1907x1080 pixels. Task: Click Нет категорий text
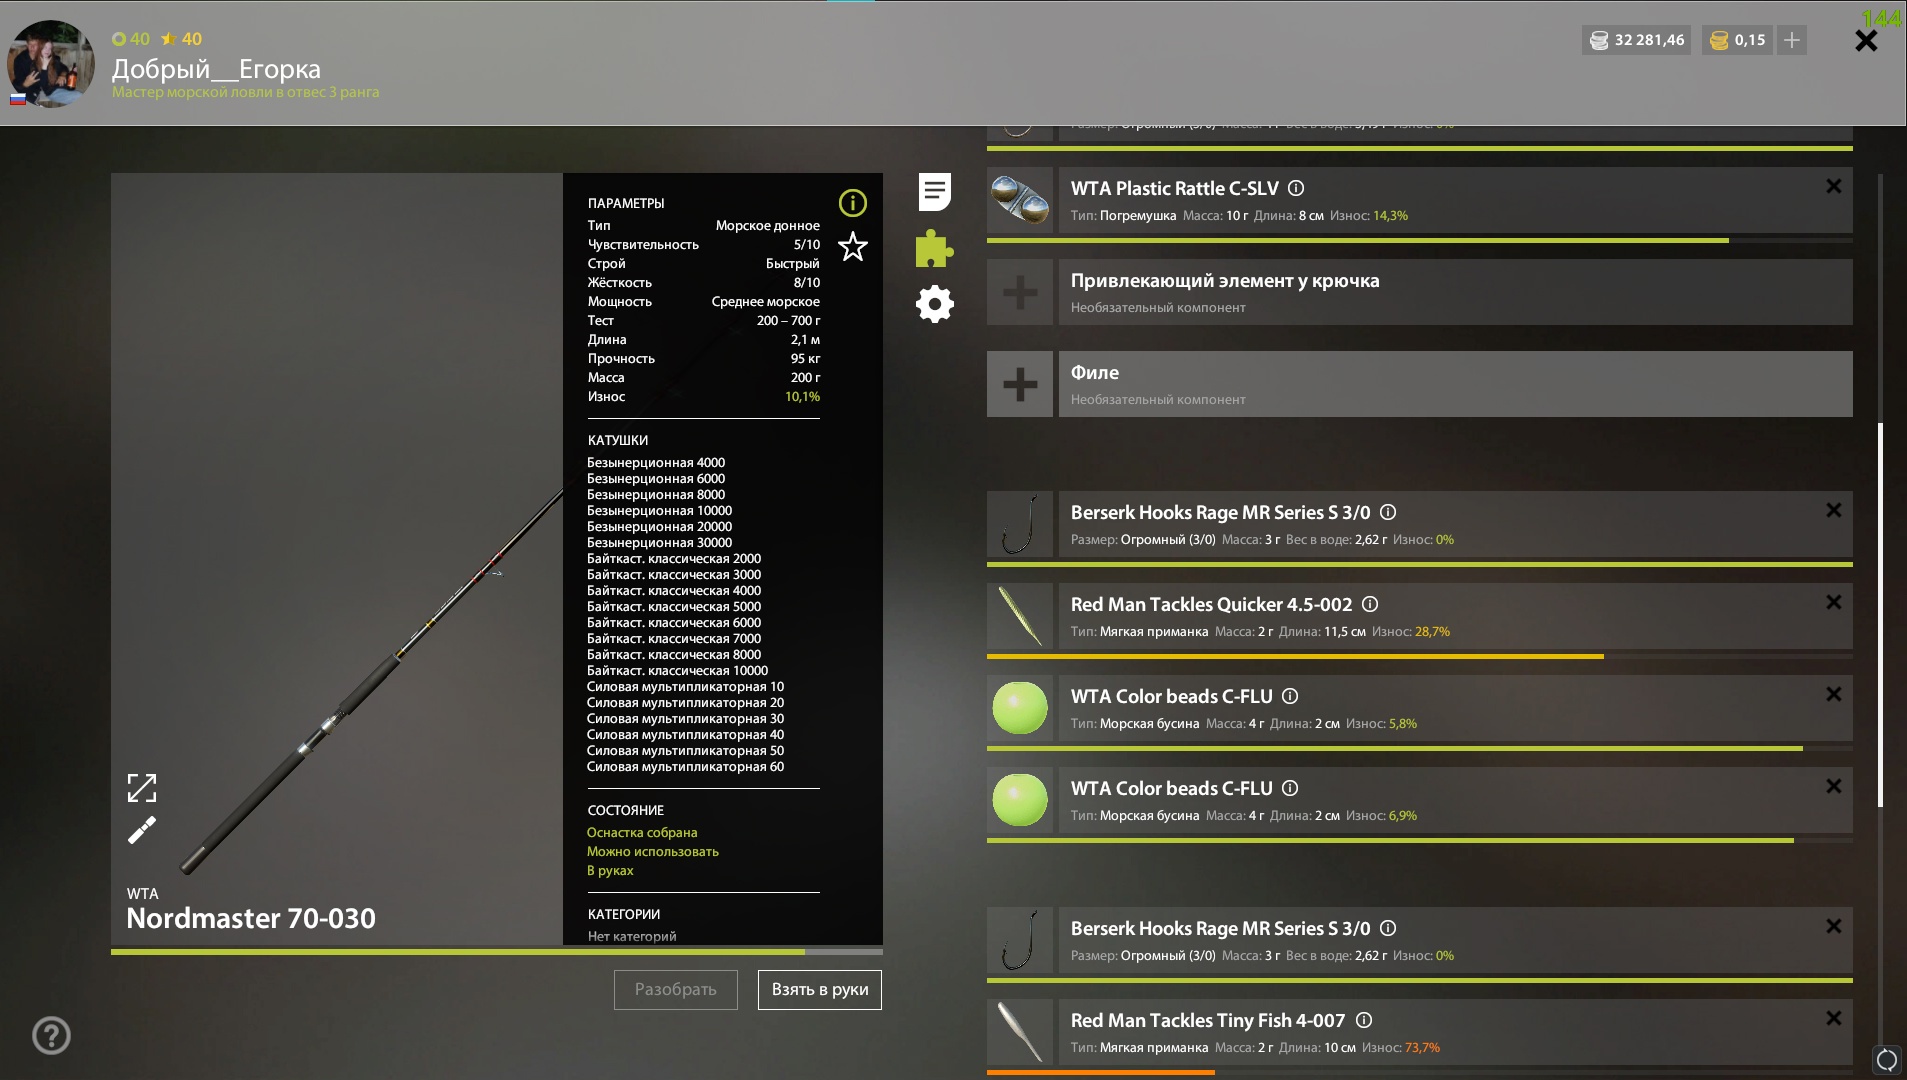point(632,936)
